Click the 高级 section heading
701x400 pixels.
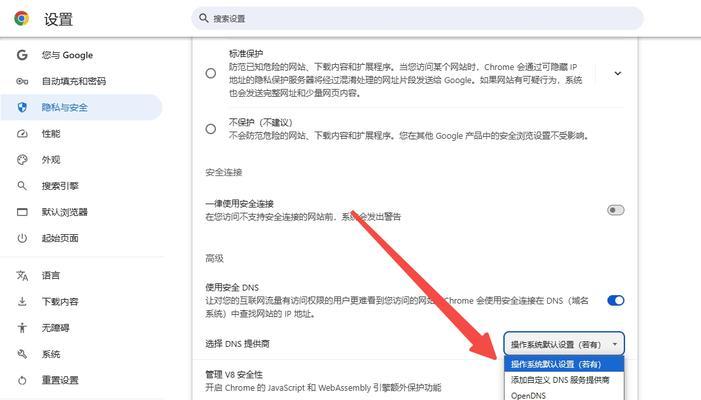coord(214,258)
